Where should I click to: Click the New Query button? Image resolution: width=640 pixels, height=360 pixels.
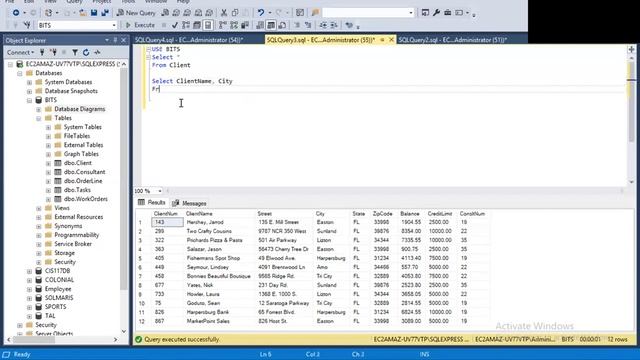[x=136, y=13]
